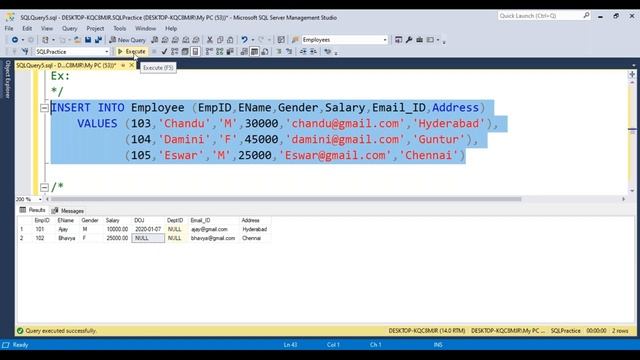Click the Quick Launch input field
640x360 pixels.
pyautogui.click(x=540, y=16)
